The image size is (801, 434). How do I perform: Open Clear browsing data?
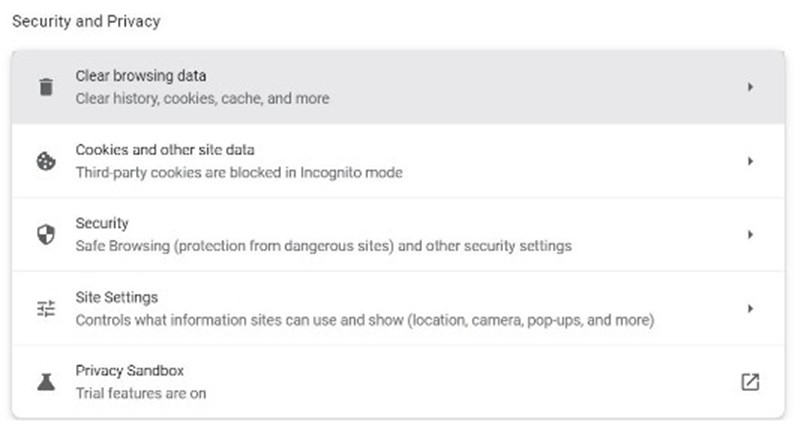tap(398, 87)
